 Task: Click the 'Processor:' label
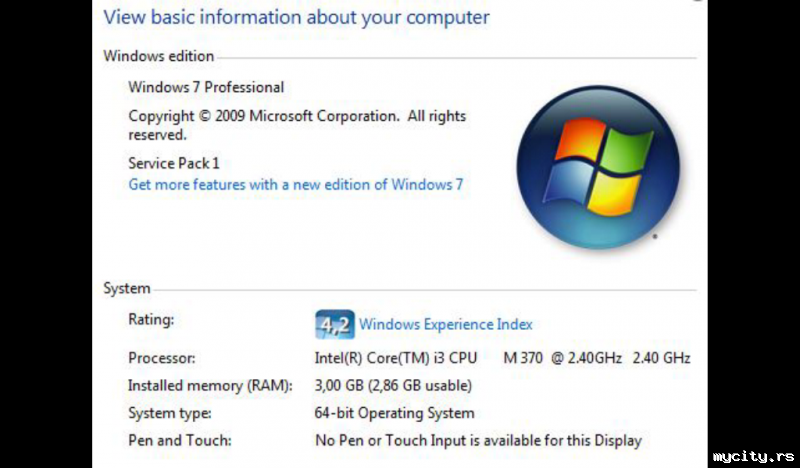[x=162, y=358]
